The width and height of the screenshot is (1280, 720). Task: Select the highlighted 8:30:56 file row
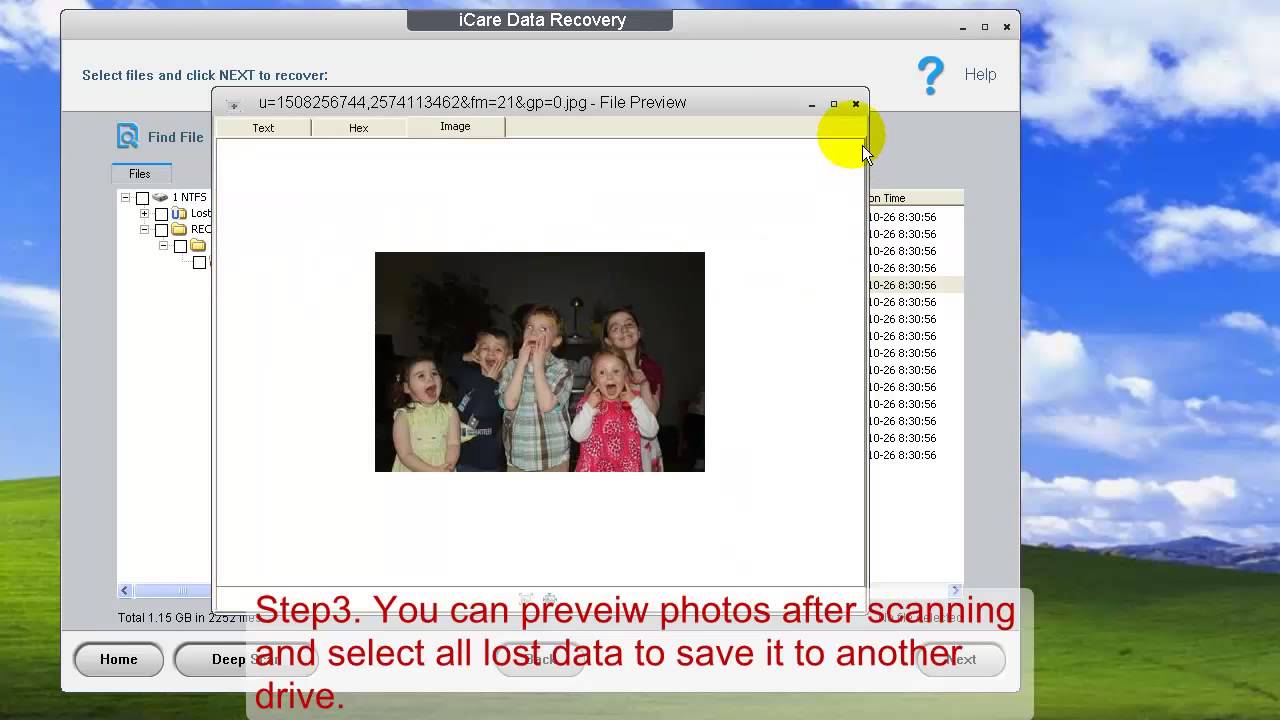click(x=916, y=285)
